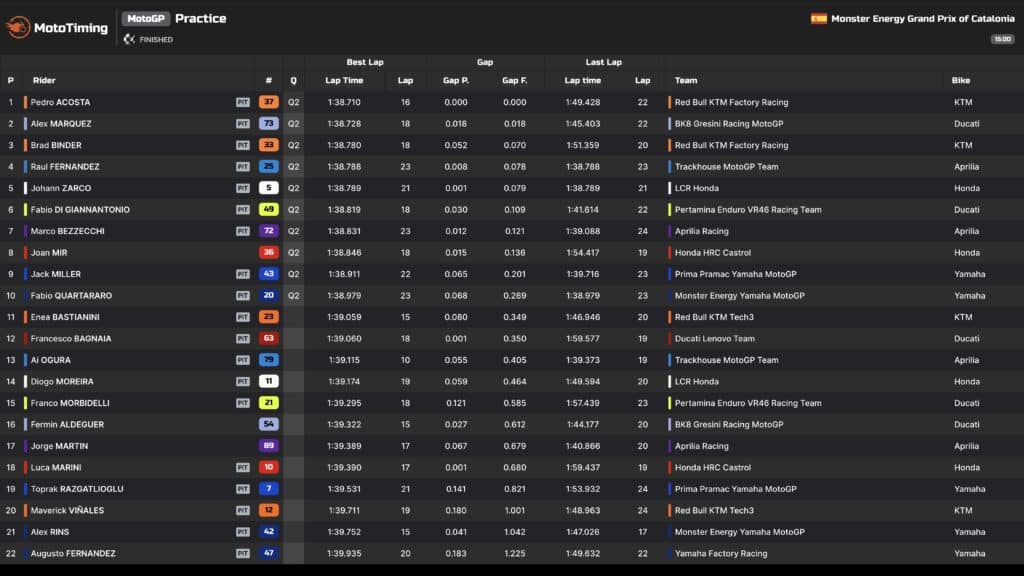Click best lap time 1:38.710
The image size is (1024, 576).
click(344, 103)
